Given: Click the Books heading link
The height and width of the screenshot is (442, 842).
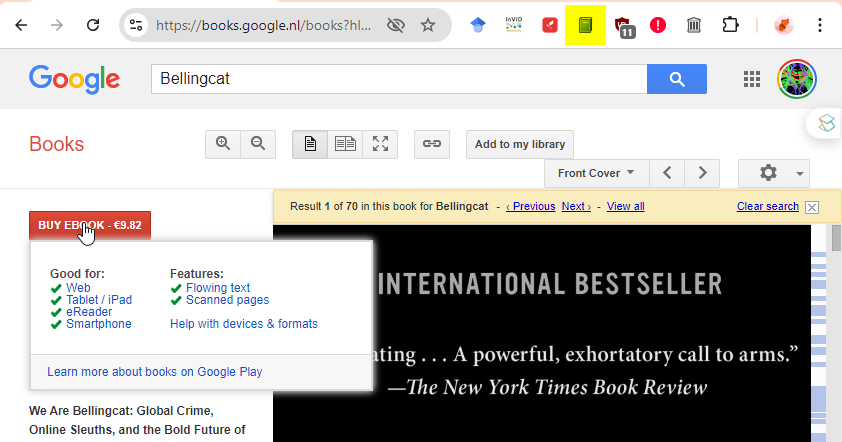Looking at the screenshot, I should (56, 144).
